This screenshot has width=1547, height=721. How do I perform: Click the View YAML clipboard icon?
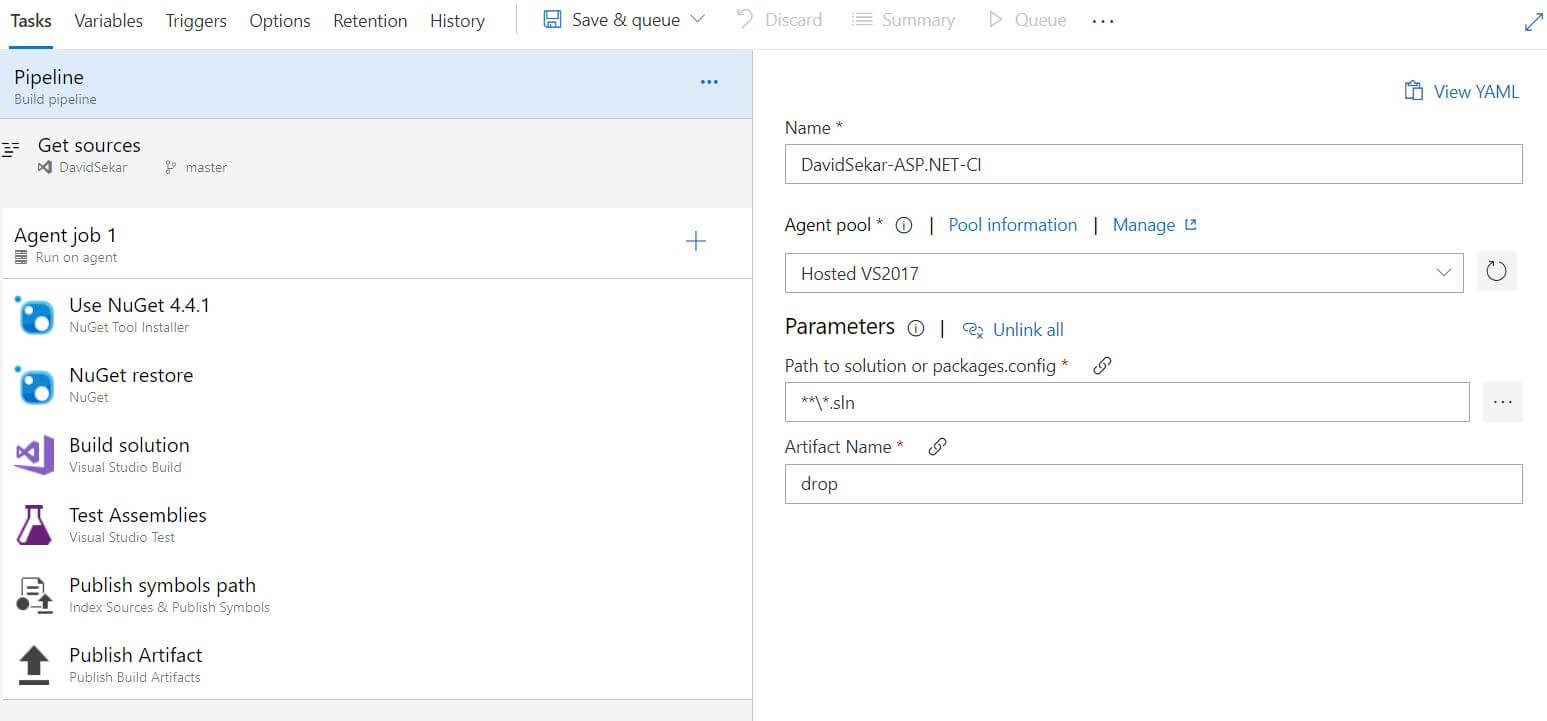[1413, 91]
